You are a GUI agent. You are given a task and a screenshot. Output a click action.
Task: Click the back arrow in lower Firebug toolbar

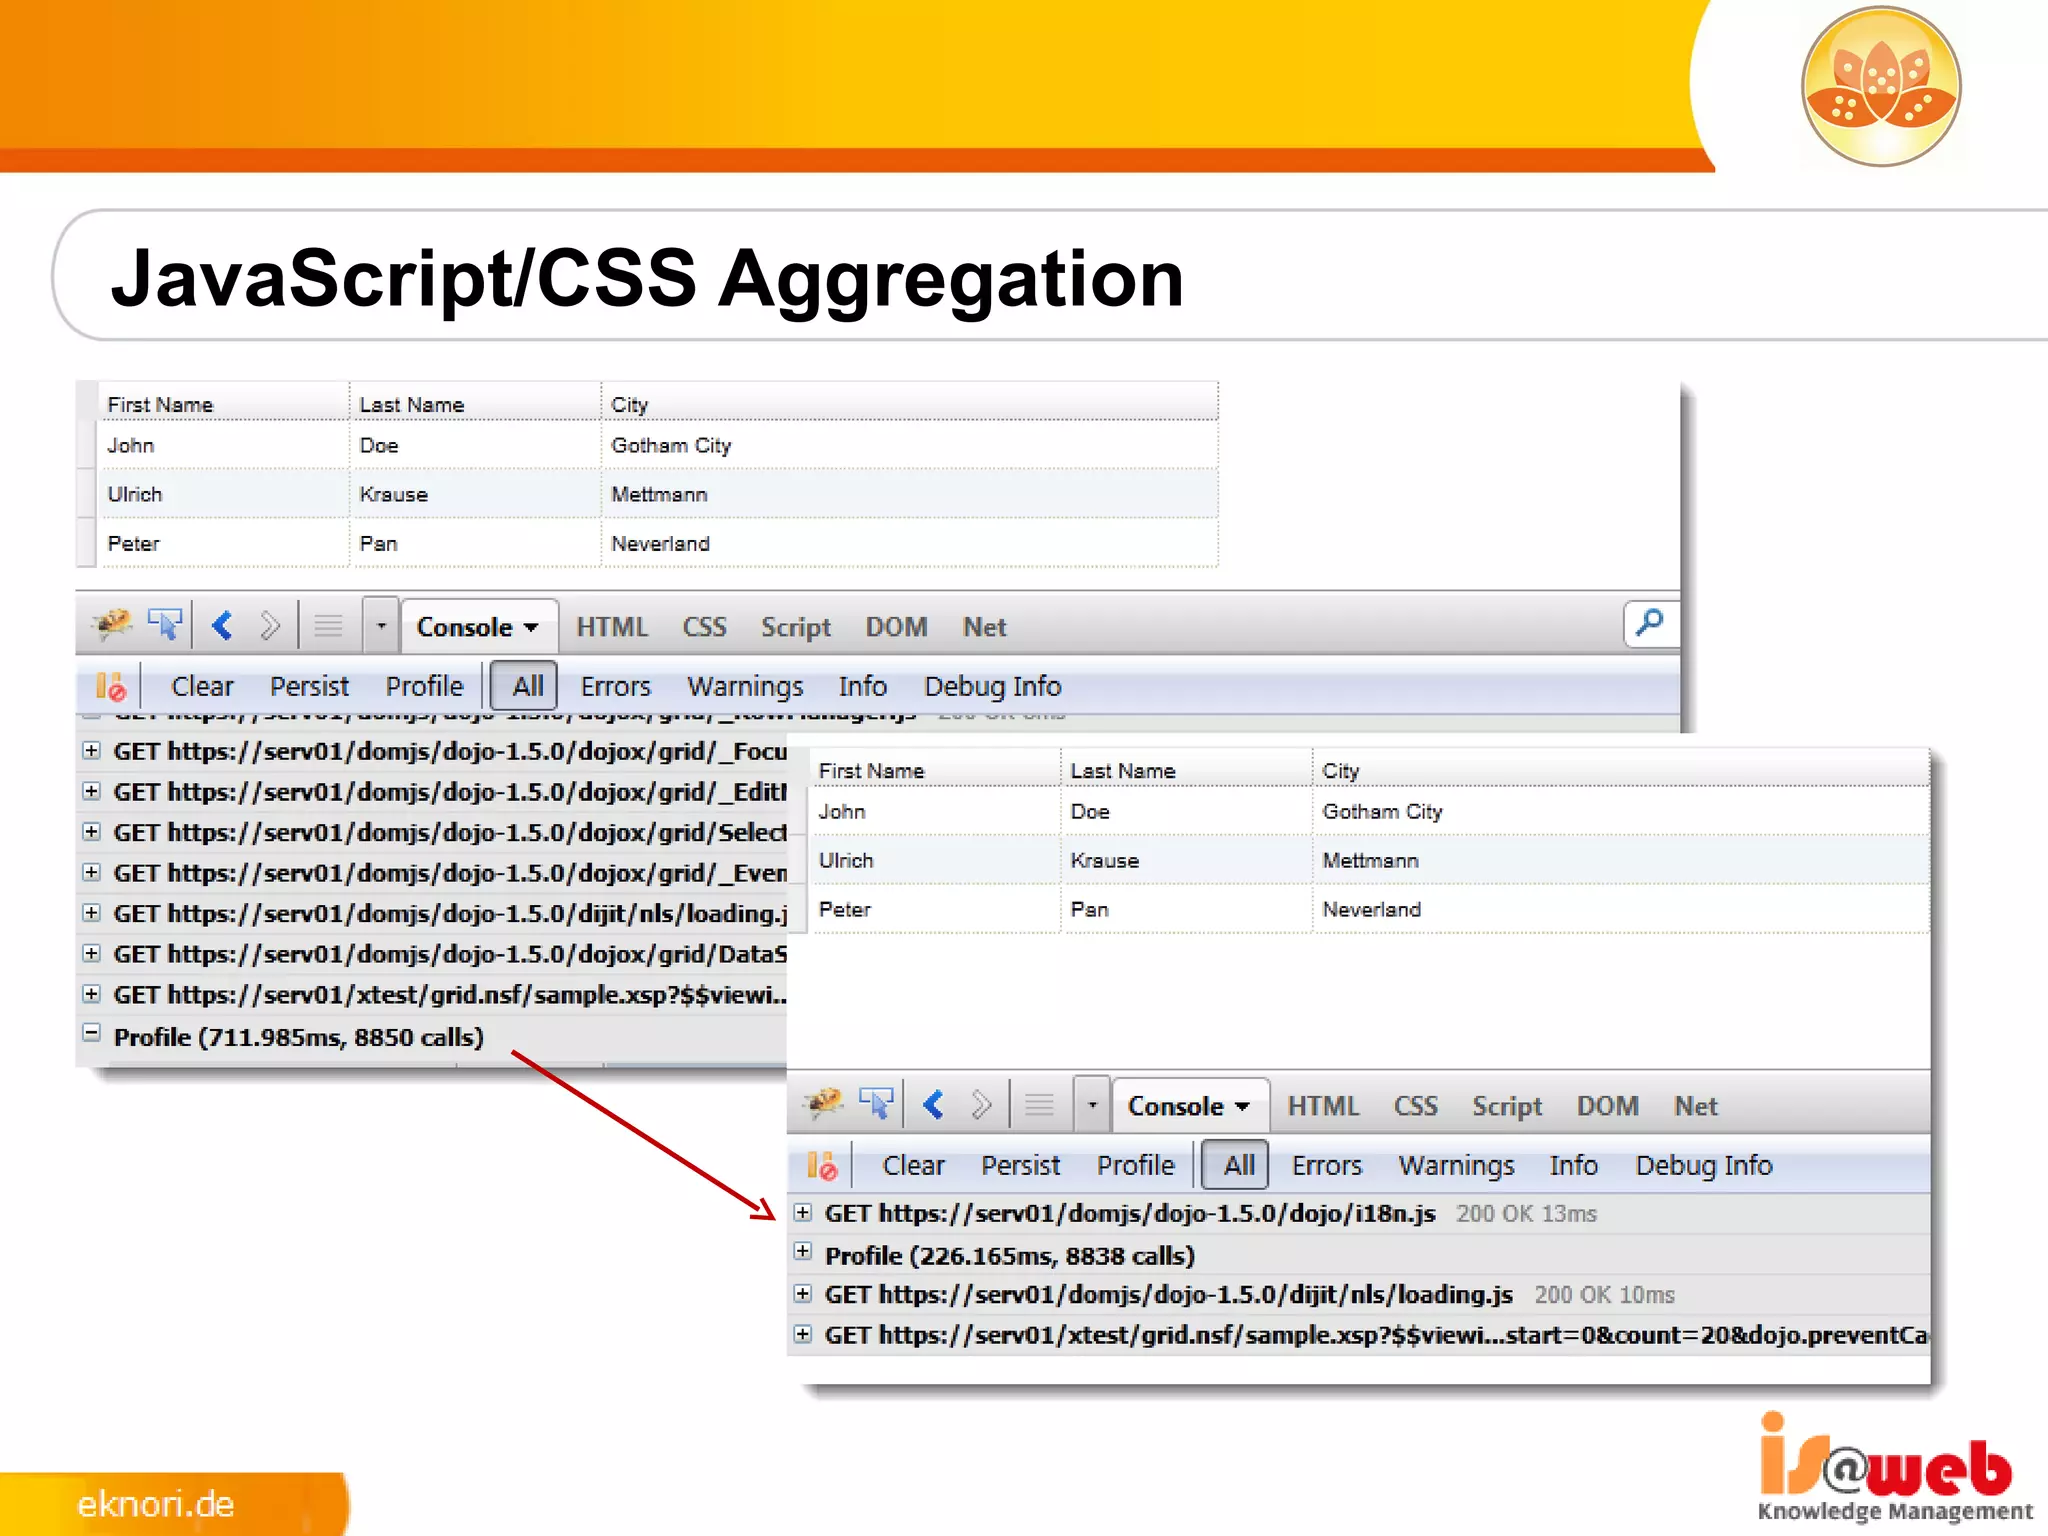coord(934,1105)
